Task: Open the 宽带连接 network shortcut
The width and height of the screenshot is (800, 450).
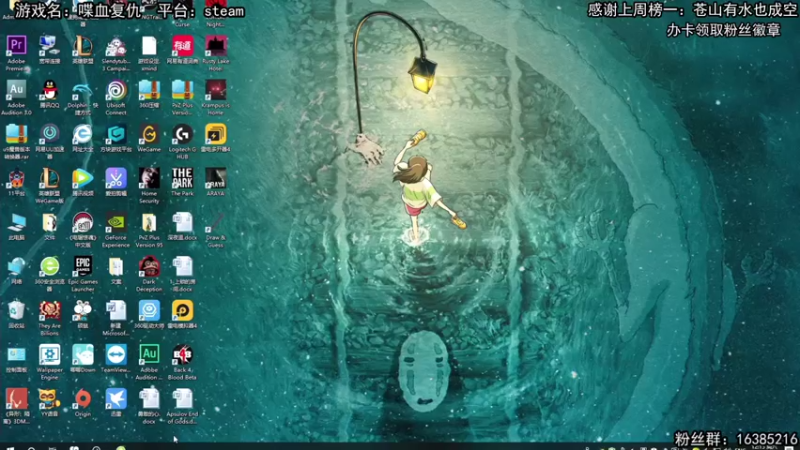Action: click(49, 46)
